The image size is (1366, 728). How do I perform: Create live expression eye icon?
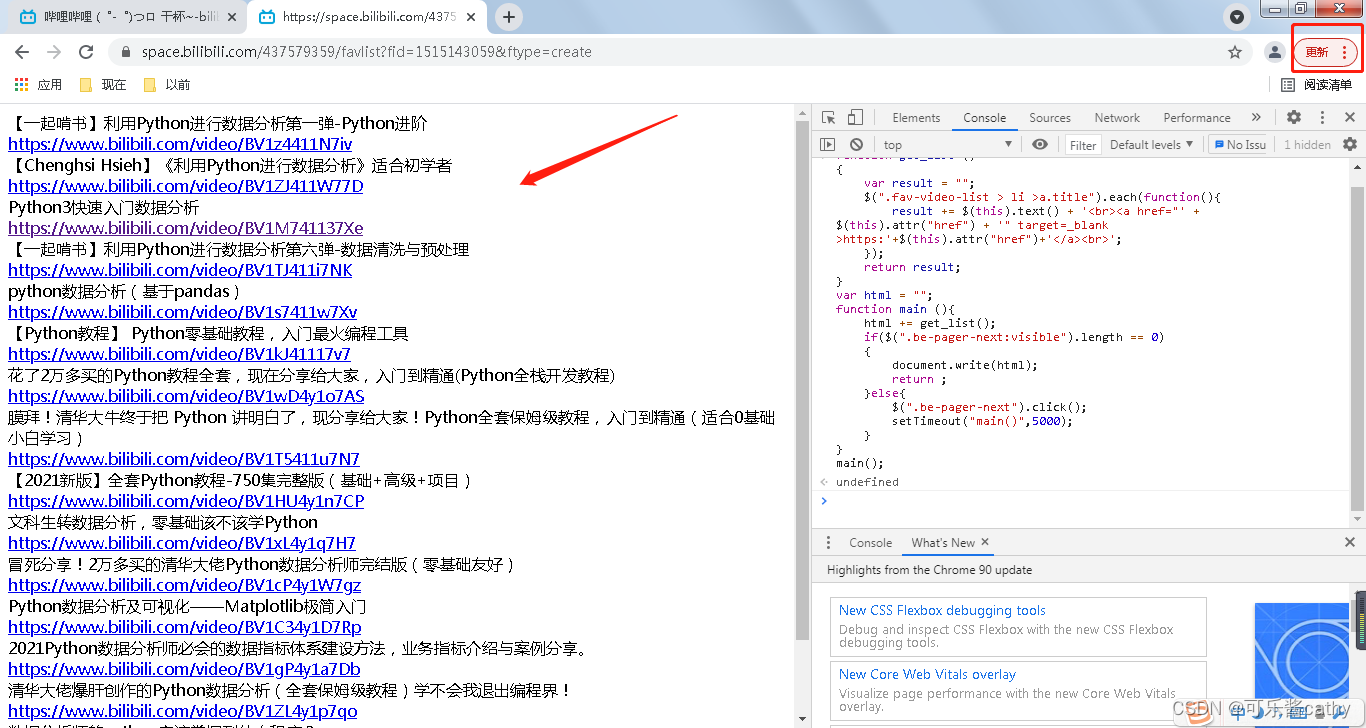click(x=1040, y=145)
